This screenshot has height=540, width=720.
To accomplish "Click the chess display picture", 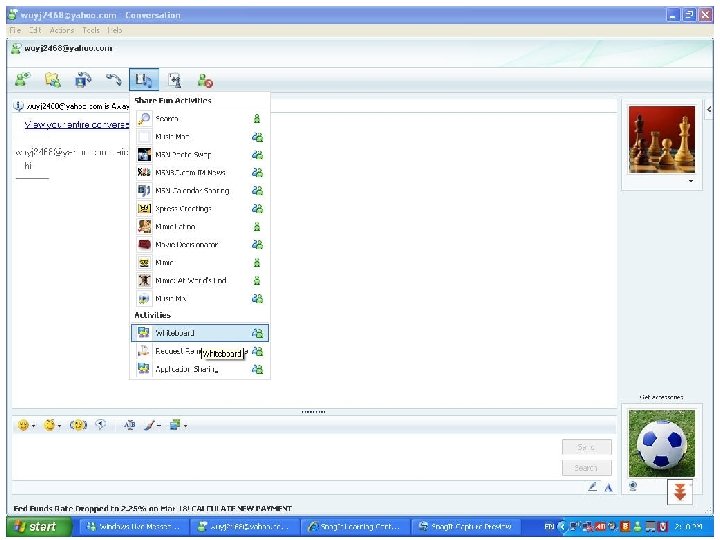I will [662, 140].
